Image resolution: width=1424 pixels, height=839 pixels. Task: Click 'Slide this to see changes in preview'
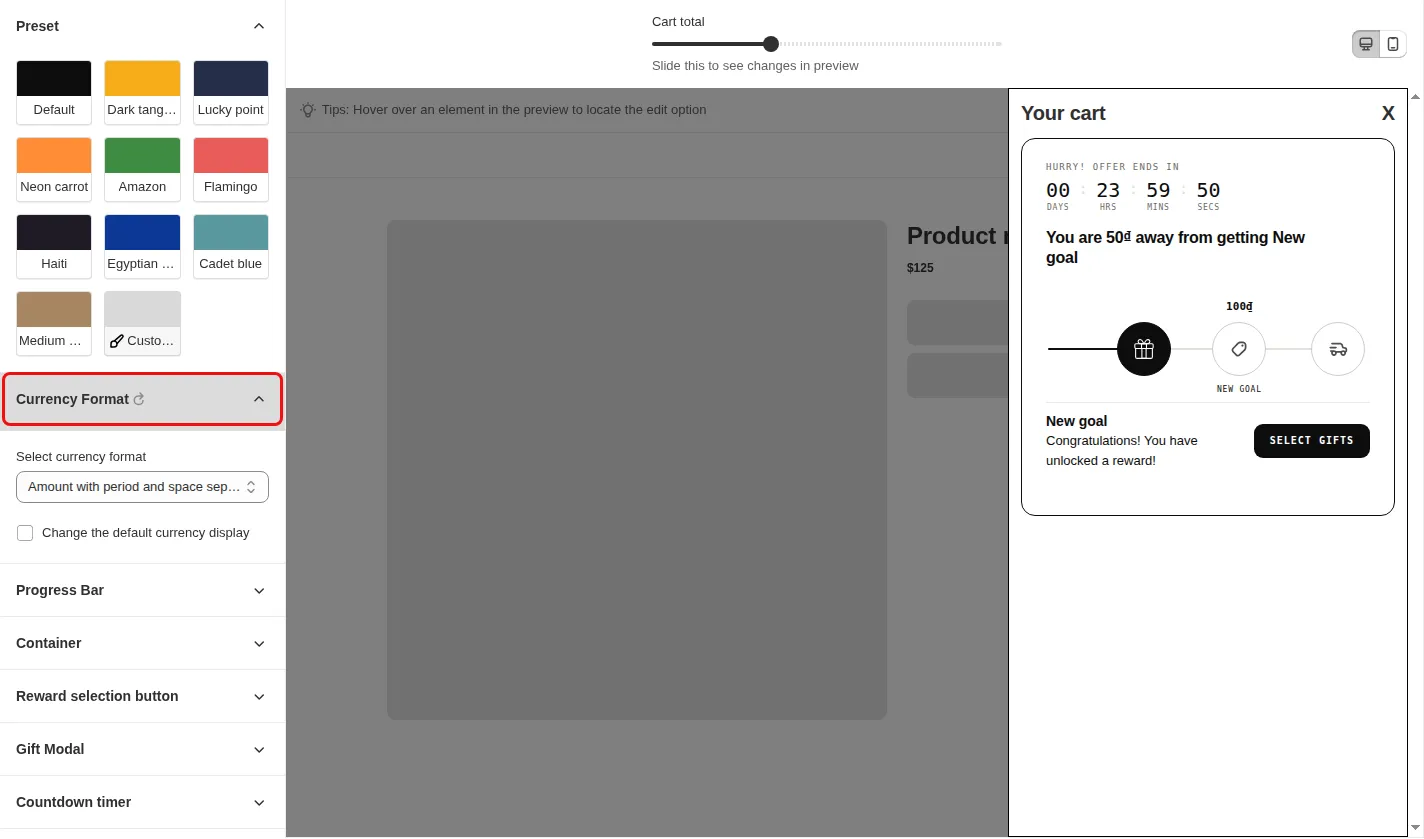tap(755, 66)
